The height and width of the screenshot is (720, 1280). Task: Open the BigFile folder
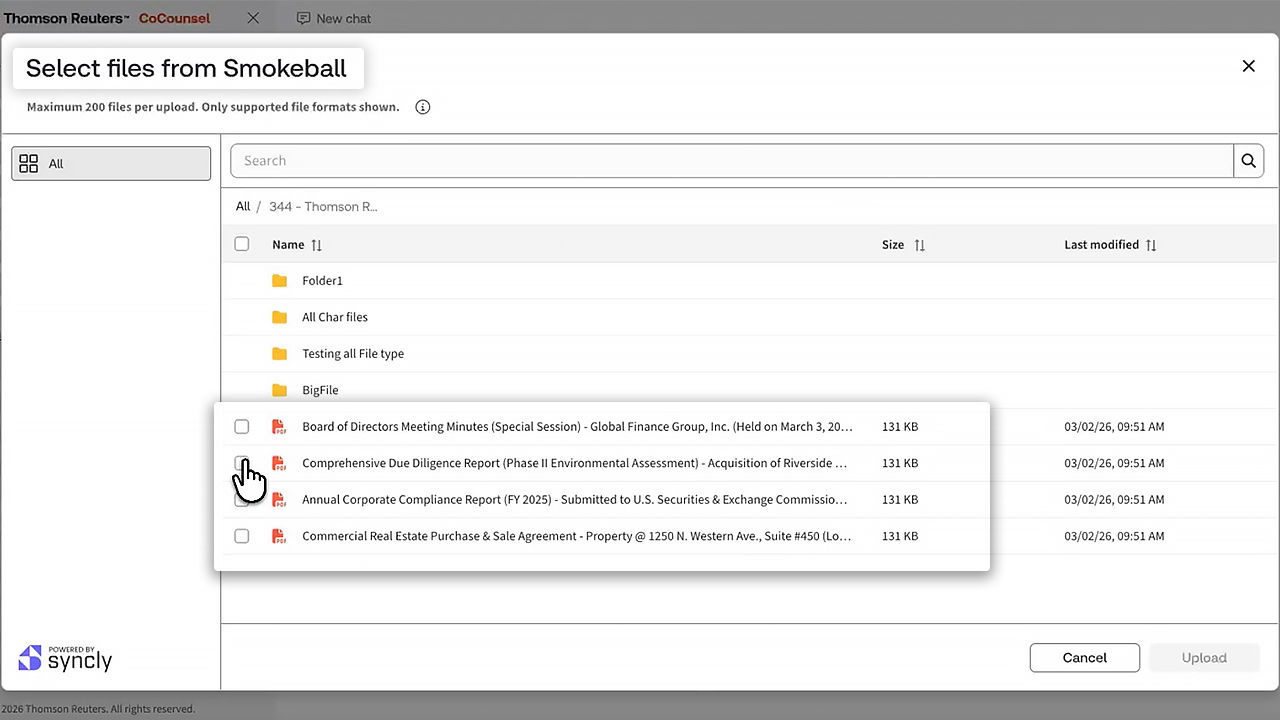point(320,390)
